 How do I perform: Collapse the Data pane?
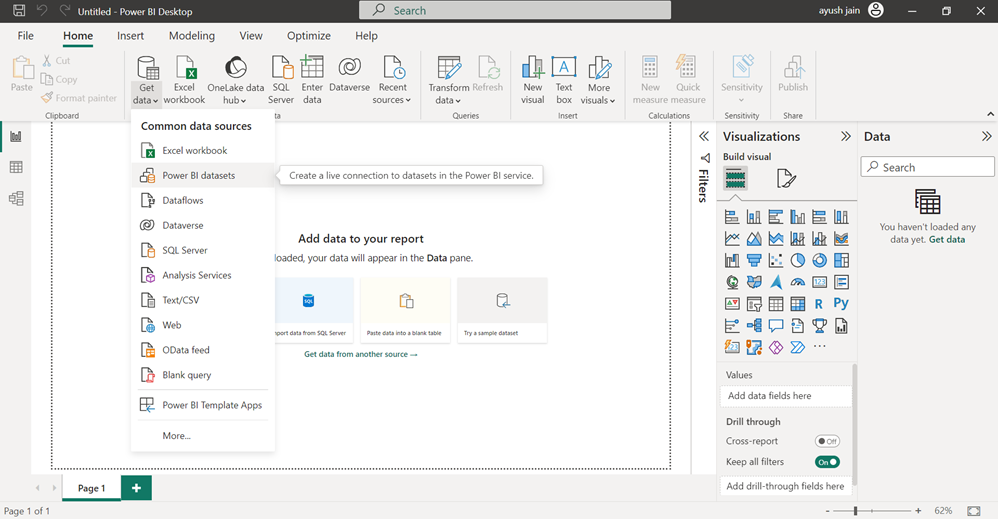(987, 136)
